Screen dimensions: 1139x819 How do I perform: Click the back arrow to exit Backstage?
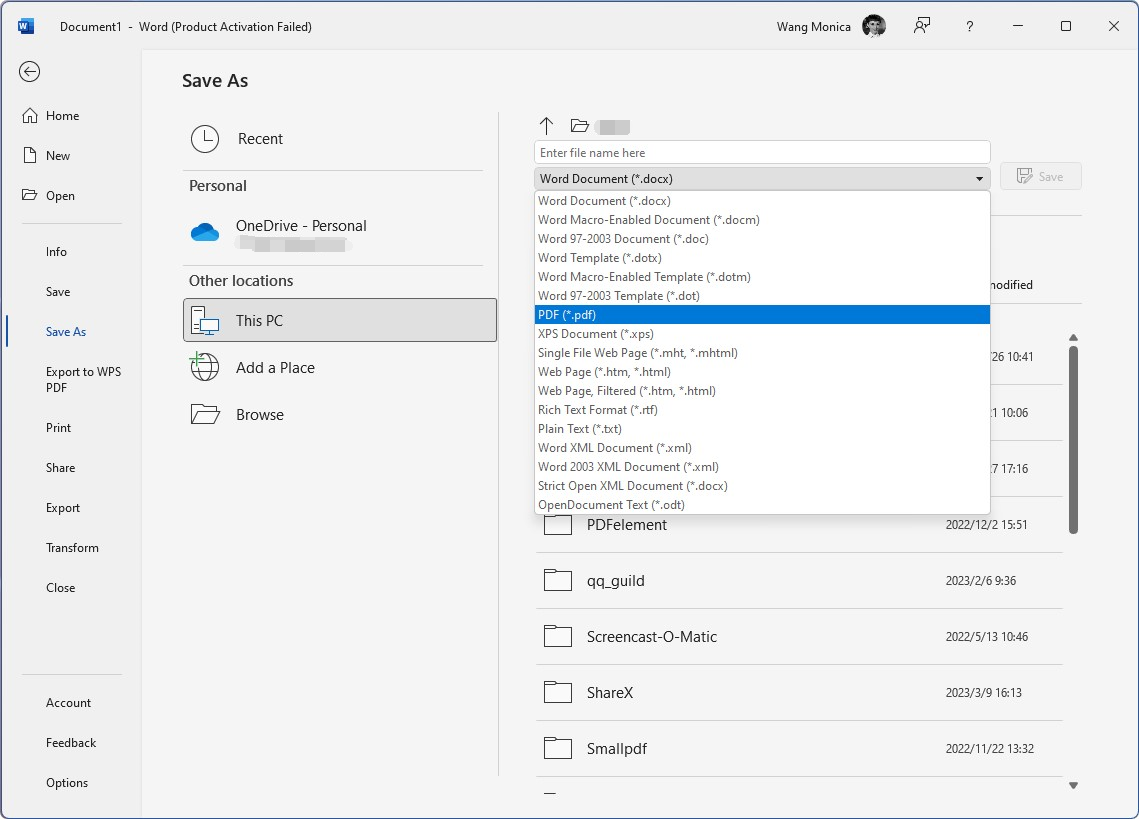click(29, 71)
